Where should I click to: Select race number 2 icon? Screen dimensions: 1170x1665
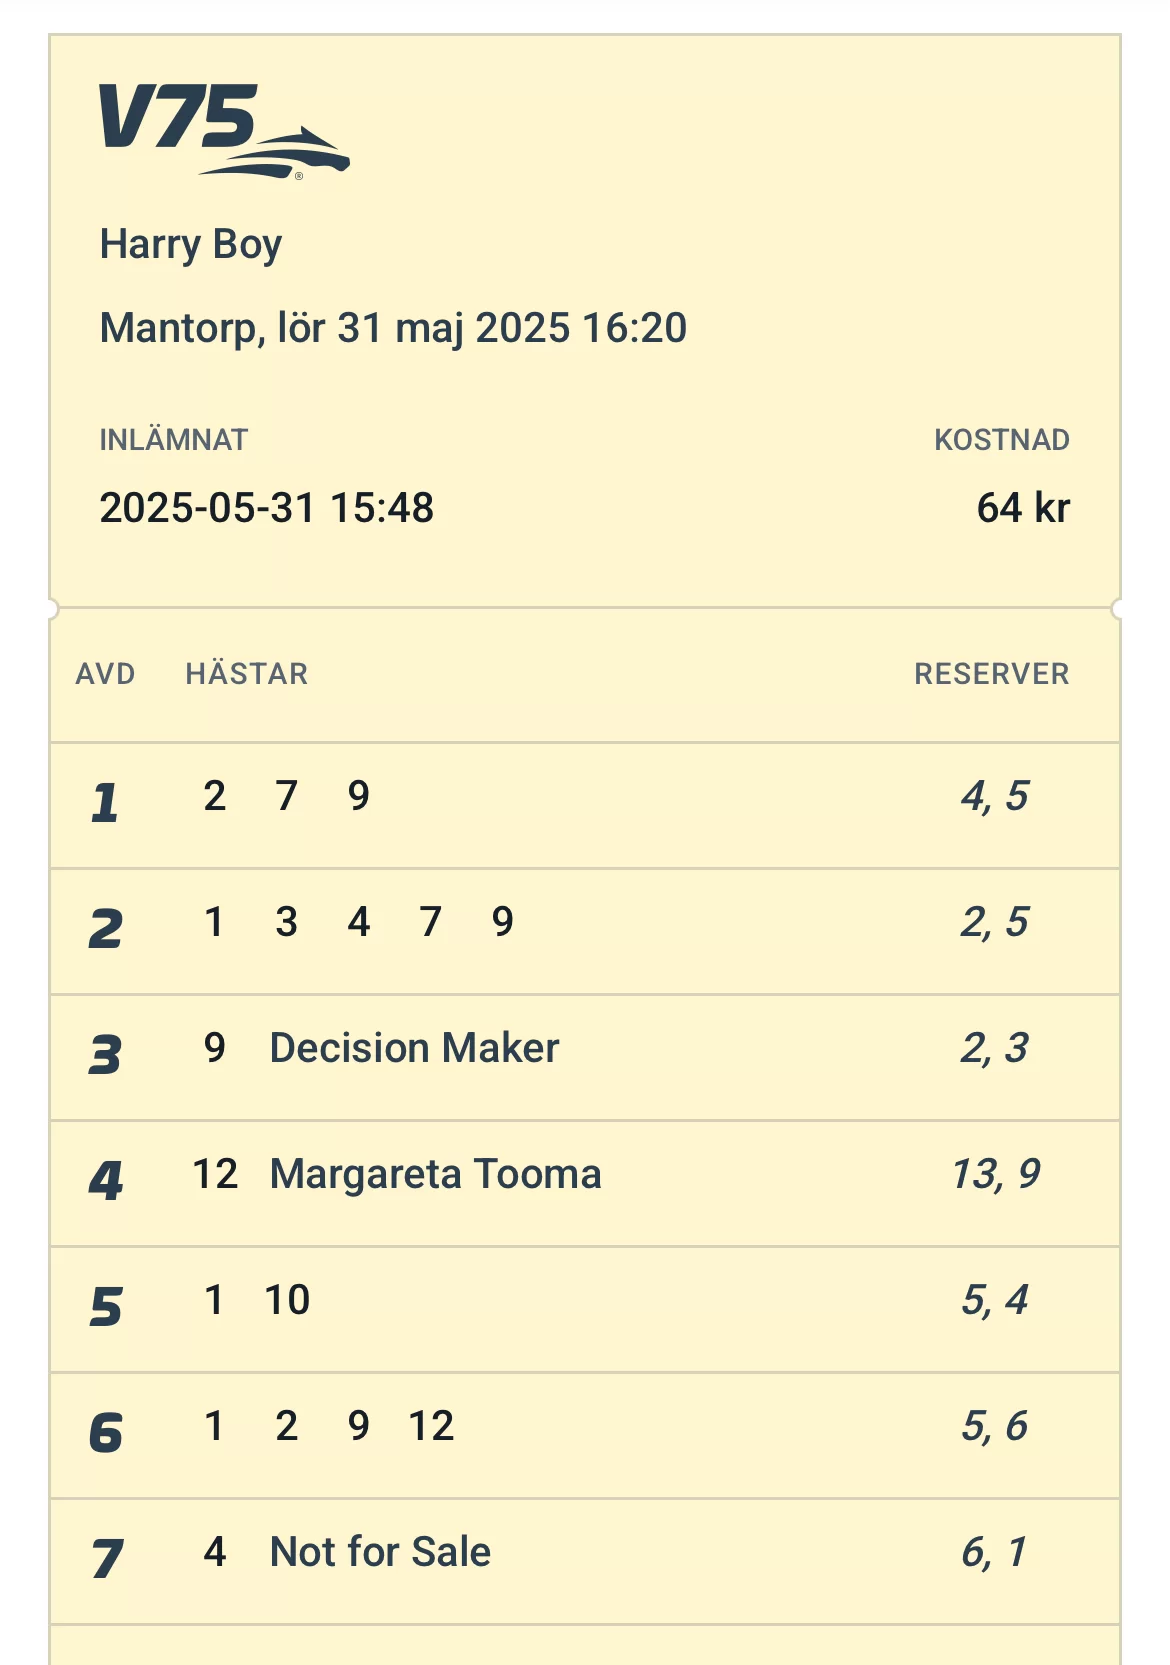tap(105, 929)
